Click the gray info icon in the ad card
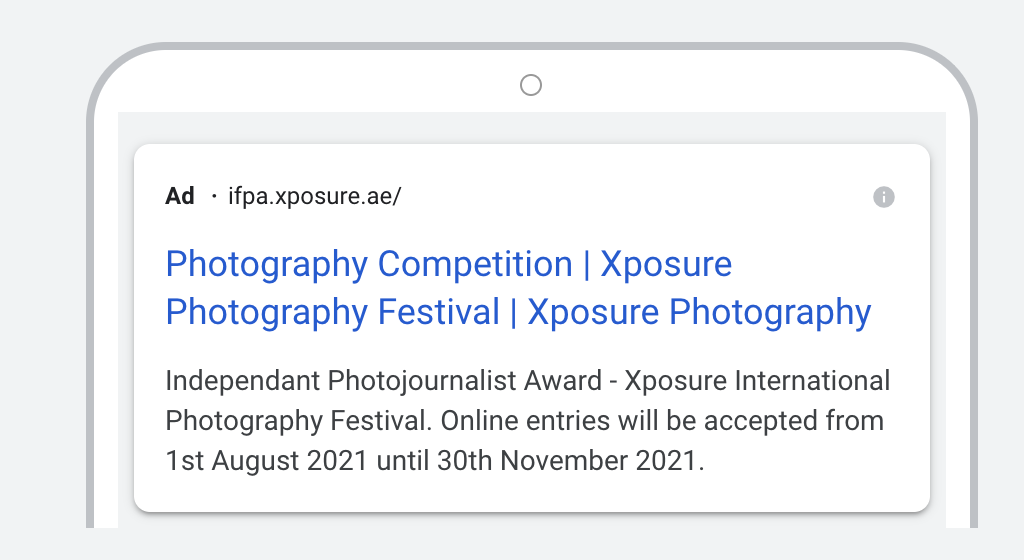The width and height of the screenshot is (1024, 560). (x=884, y=196)
